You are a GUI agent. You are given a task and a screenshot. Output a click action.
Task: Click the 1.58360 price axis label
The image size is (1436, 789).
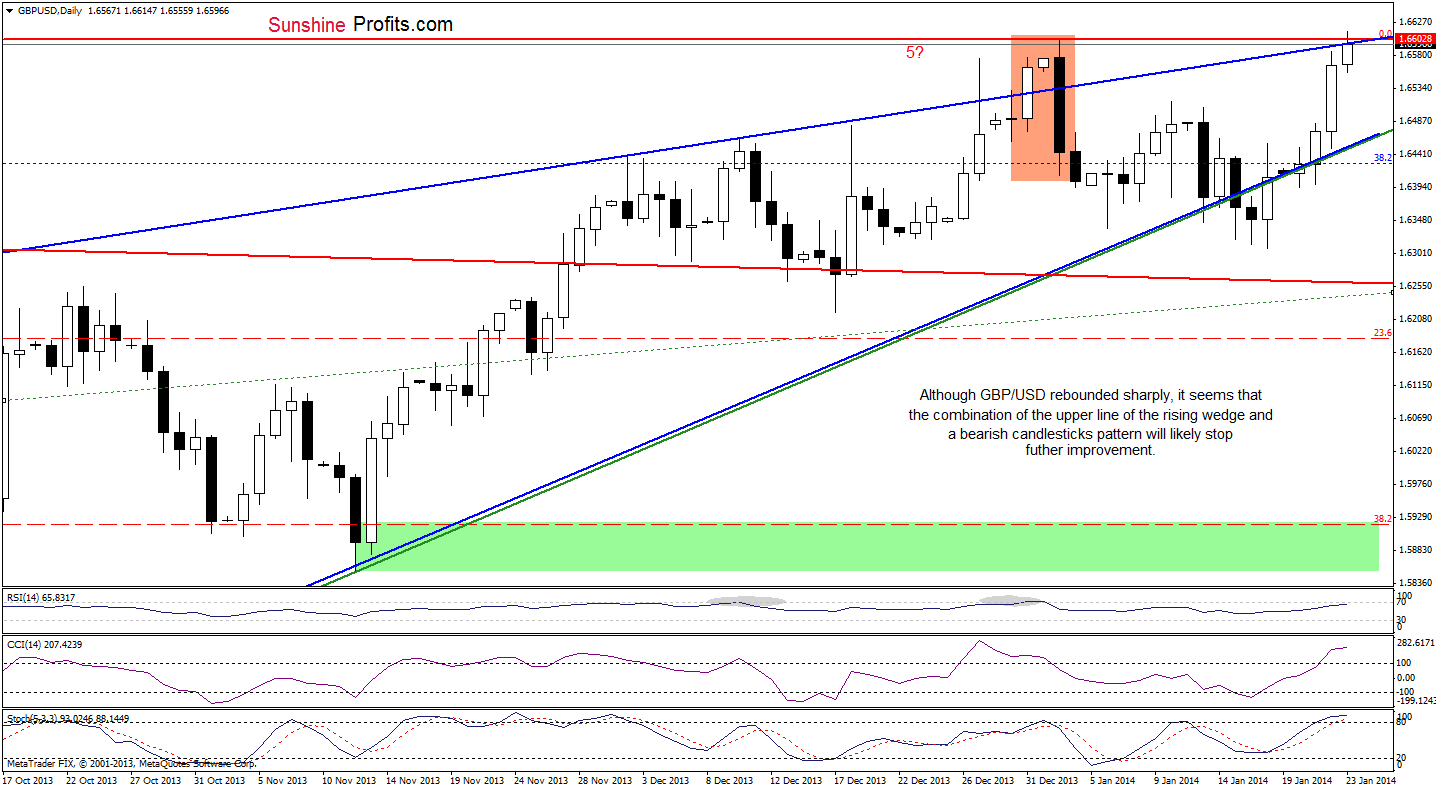coord(1415,583)
